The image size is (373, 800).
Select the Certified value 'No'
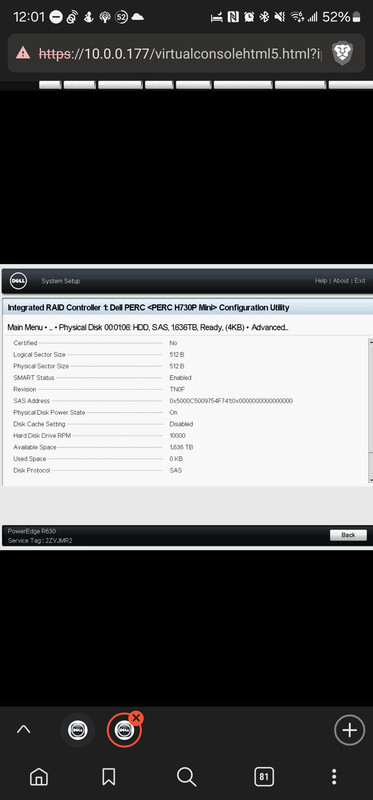click(x=173, y=343)
